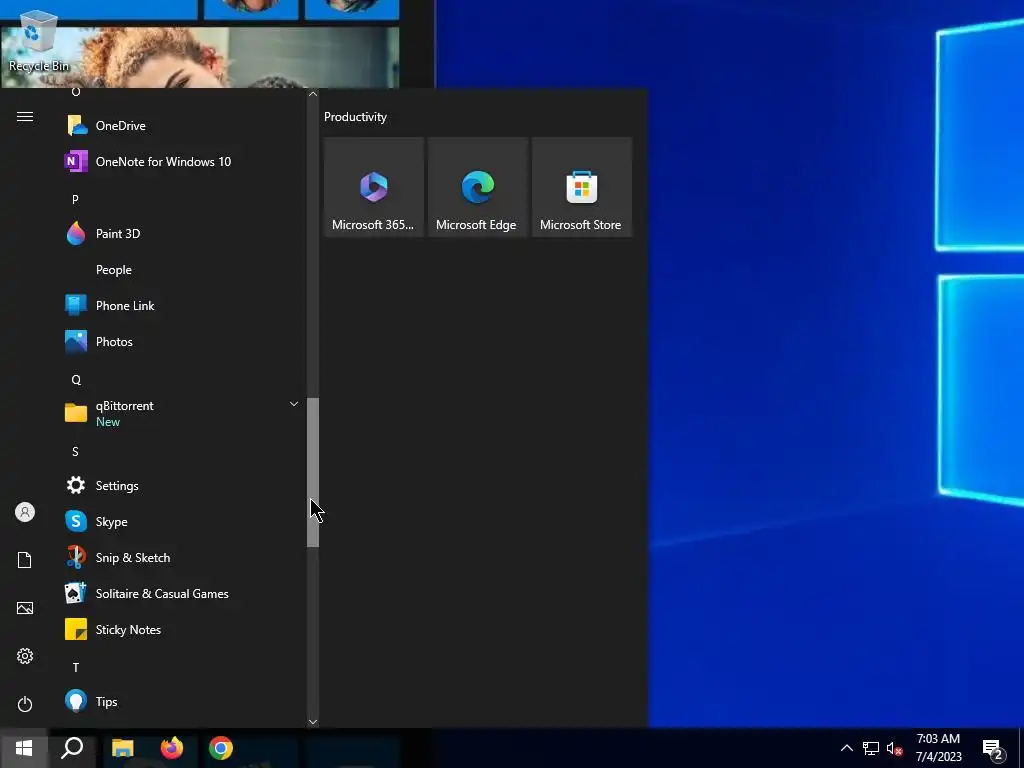
Task: Open Settings gear in Start sidebar
Action: coord(25,656)
